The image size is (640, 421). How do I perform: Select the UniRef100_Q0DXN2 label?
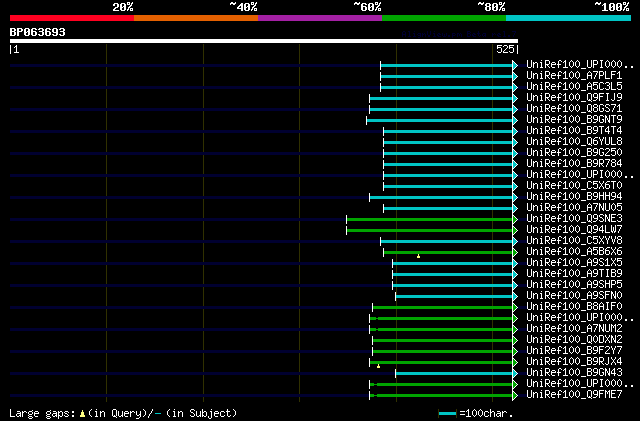(x=574, y=340)
